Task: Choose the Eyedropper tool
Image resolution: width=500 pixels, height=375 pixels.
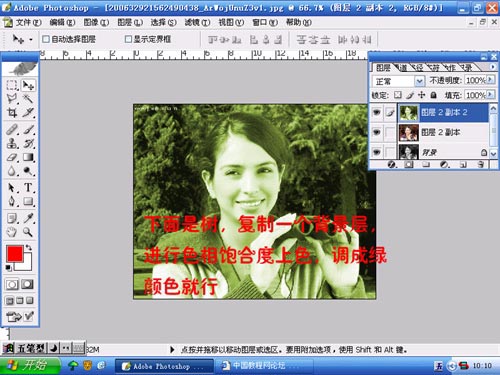Action: [28, 218]
